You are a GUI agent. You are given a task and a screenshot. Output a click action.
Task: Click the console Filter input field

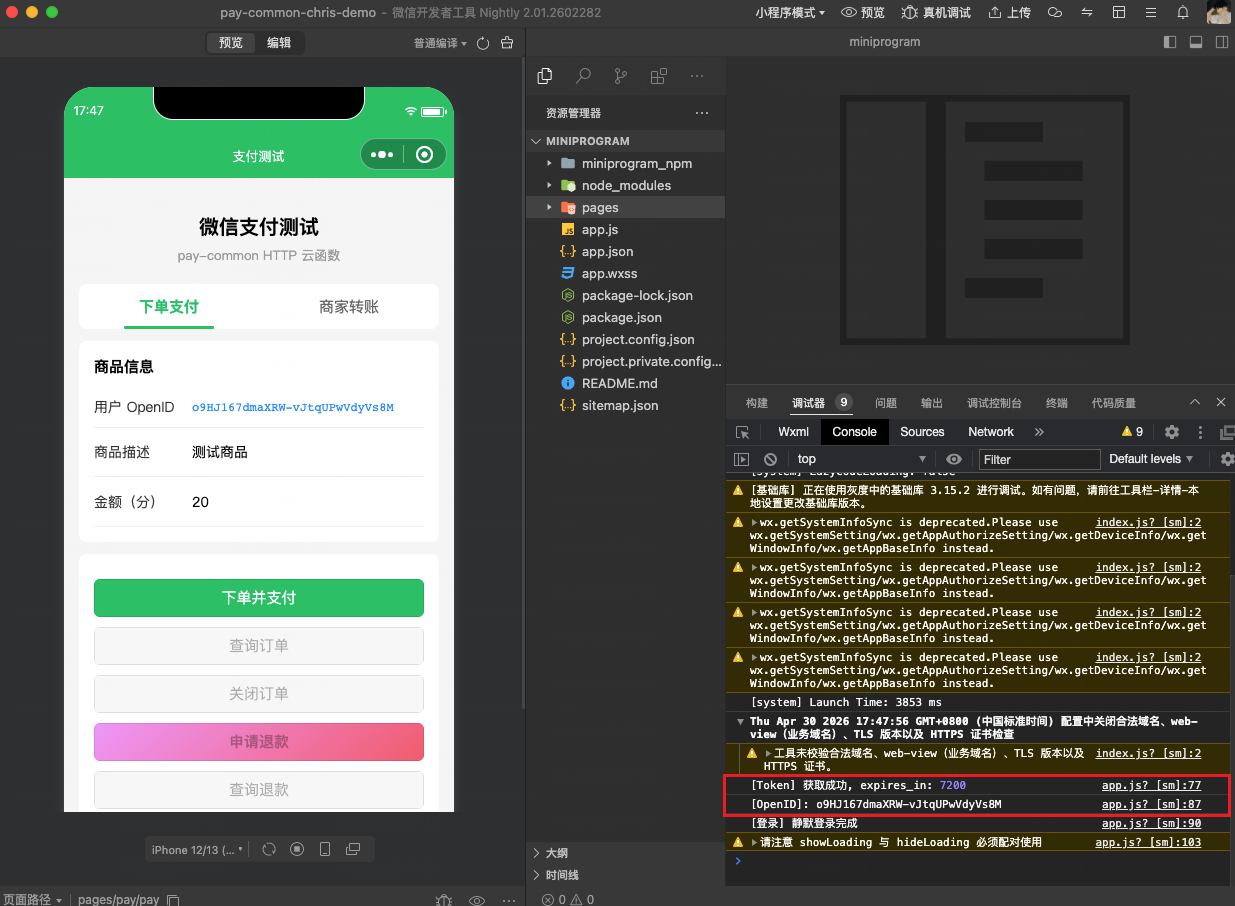tap(1039, 459)
